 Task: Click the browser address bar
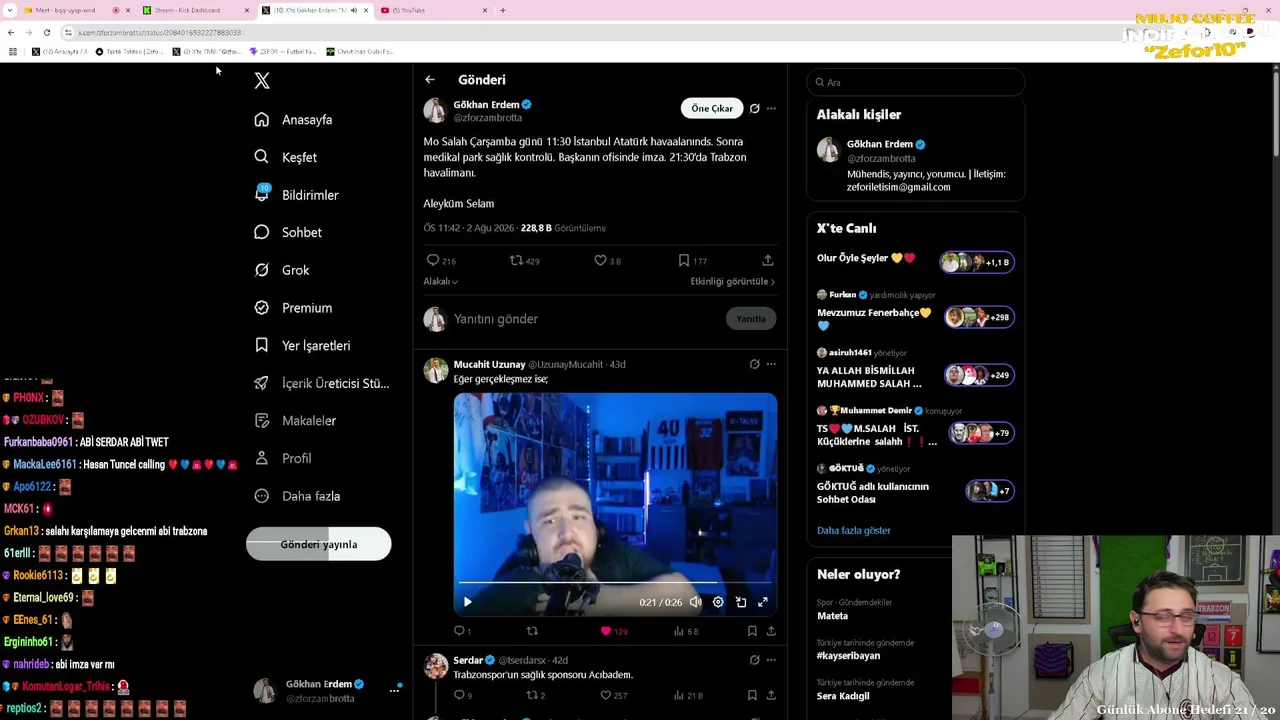point(600,32)
